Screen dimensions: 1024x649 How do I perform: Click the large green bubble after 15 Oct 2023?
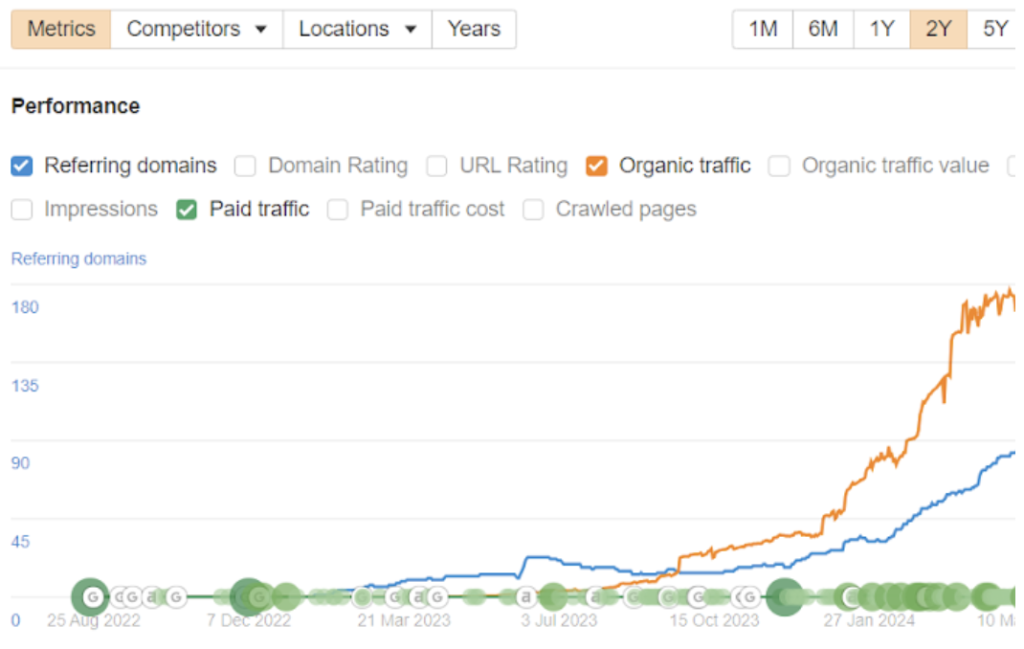[x=784, y=597]
